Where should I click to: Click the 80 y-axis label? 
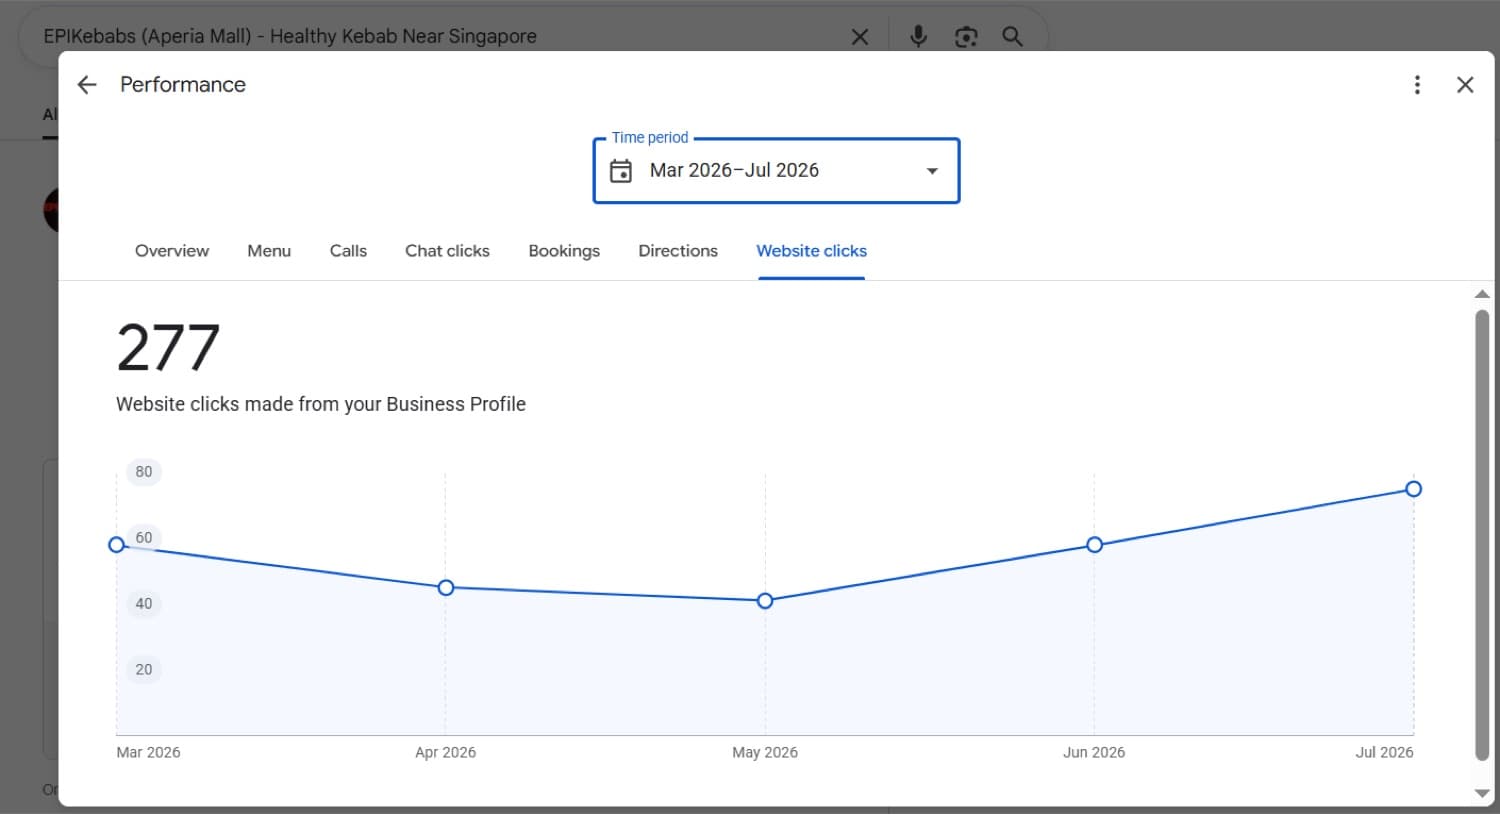click(x=144, y=472)
